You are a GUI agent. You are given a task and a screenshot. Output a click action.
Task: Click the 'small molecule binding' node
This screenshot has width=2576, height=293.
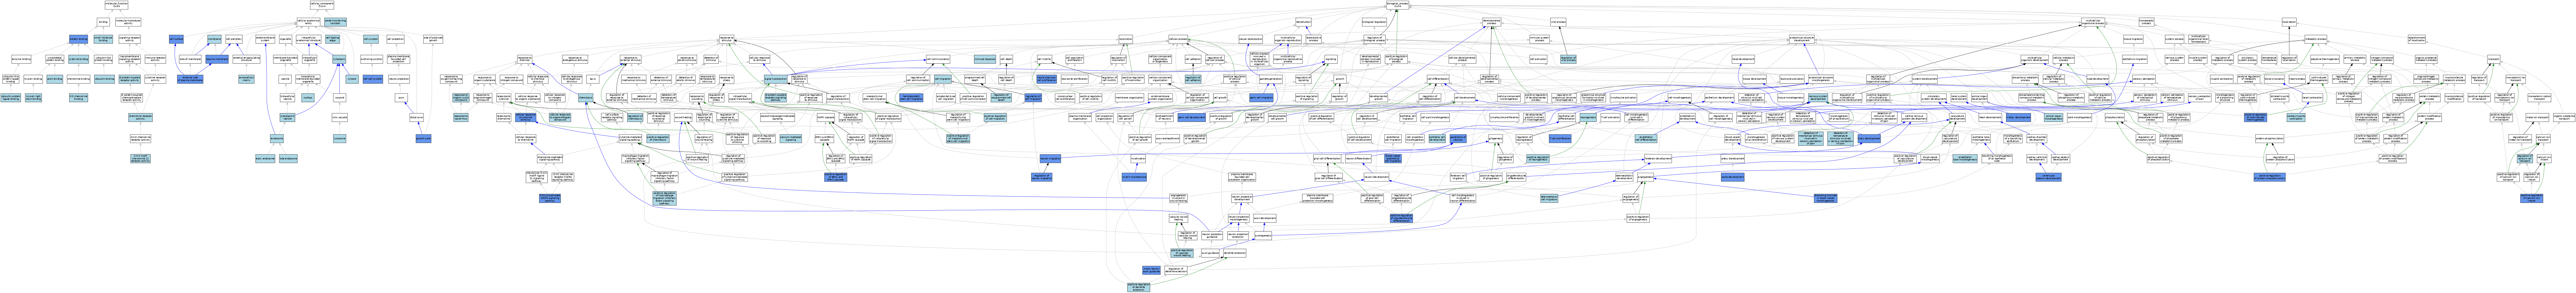103,39
